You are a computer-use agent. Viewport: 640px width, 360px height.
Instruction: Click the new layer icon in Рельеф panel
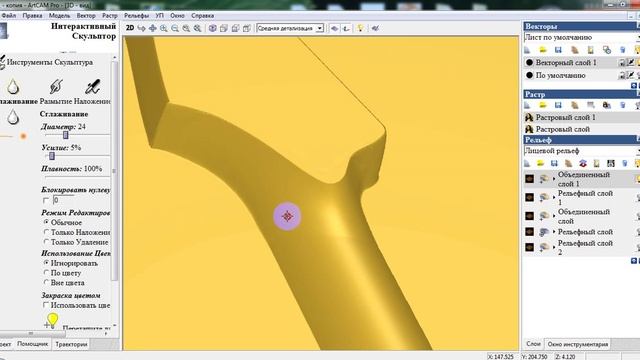(527, 164)
